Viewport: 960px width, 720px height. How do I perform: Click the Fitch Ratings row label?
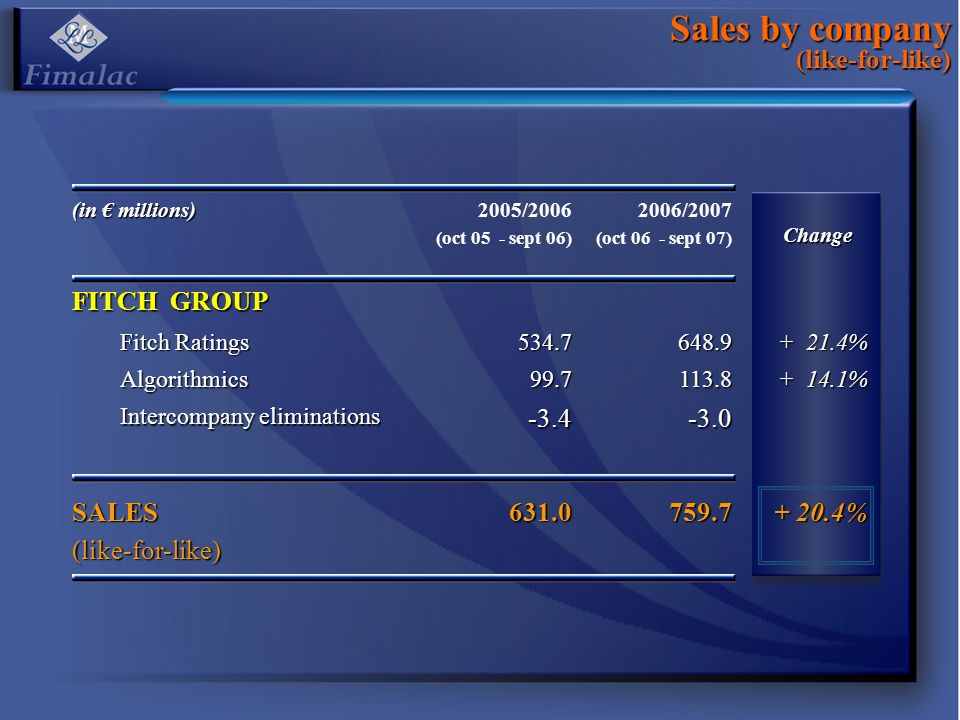(x=184, y=343)
